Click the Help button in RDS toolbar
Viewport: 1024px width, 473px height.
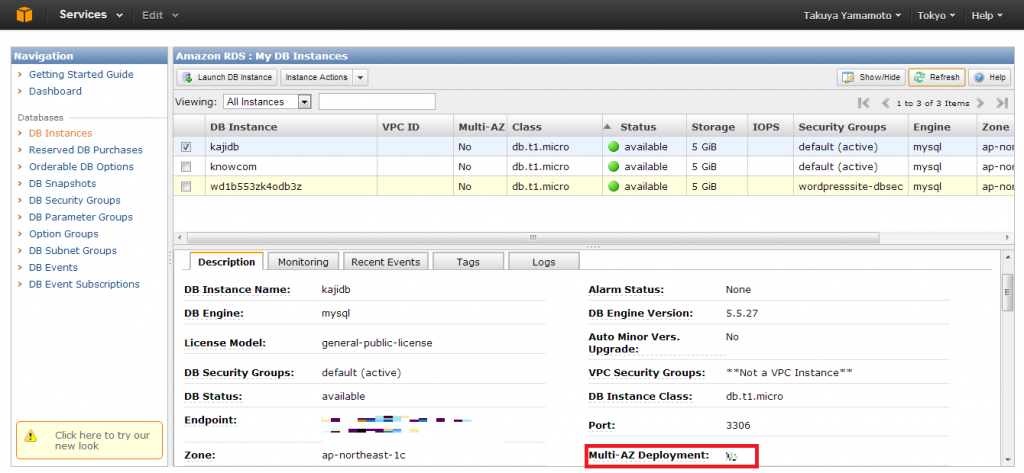pos(990,77)
